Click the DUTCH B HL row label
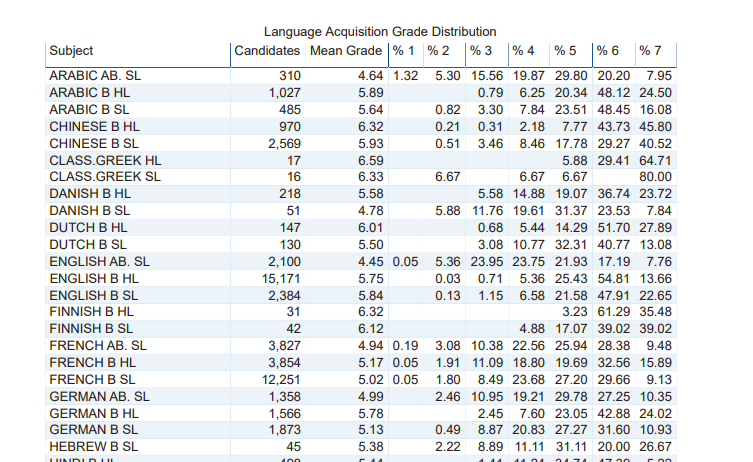753x462 pixels. point(88,228)
